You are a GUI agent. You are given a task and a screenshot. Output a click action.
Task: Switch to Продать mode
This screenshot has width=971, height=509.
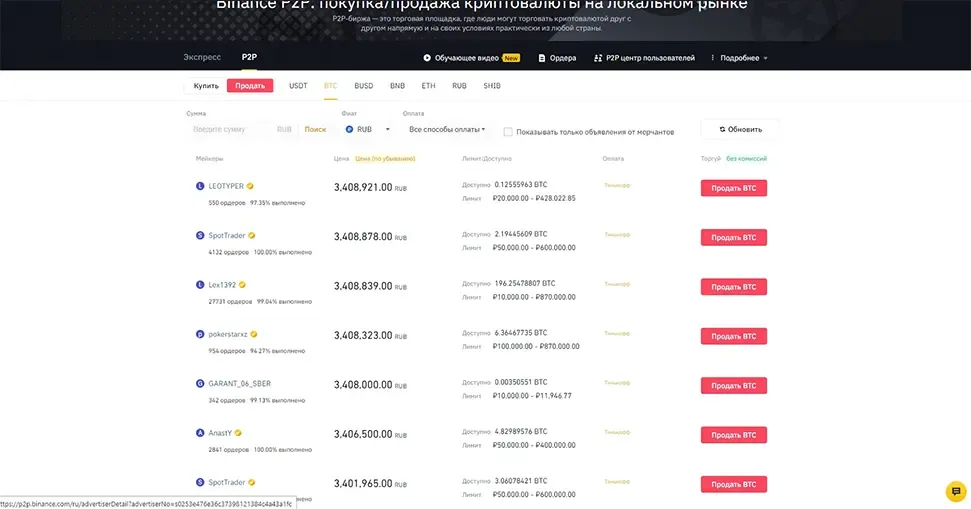click(x=250, y=86)
